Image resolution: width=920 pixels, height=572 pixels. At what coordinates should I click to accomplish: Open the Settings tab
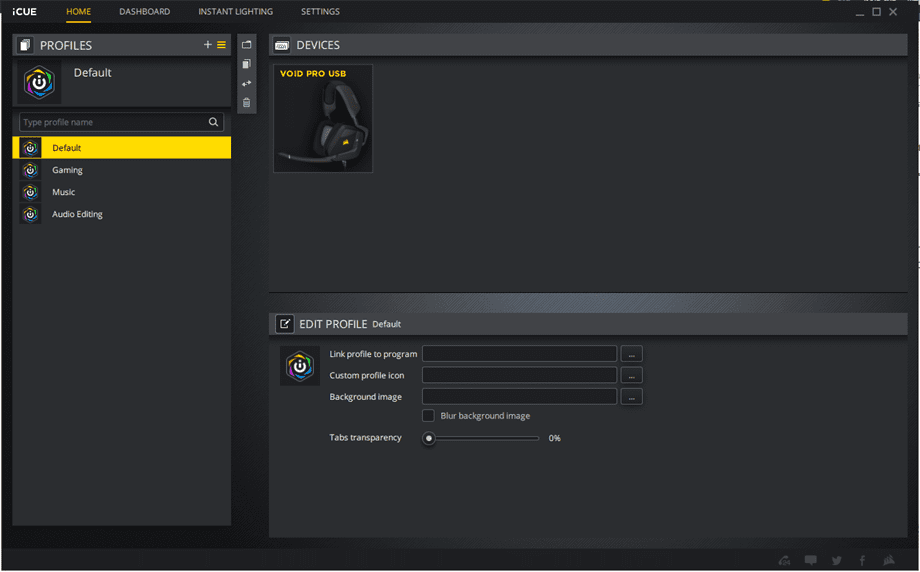(x=320, y=12)
